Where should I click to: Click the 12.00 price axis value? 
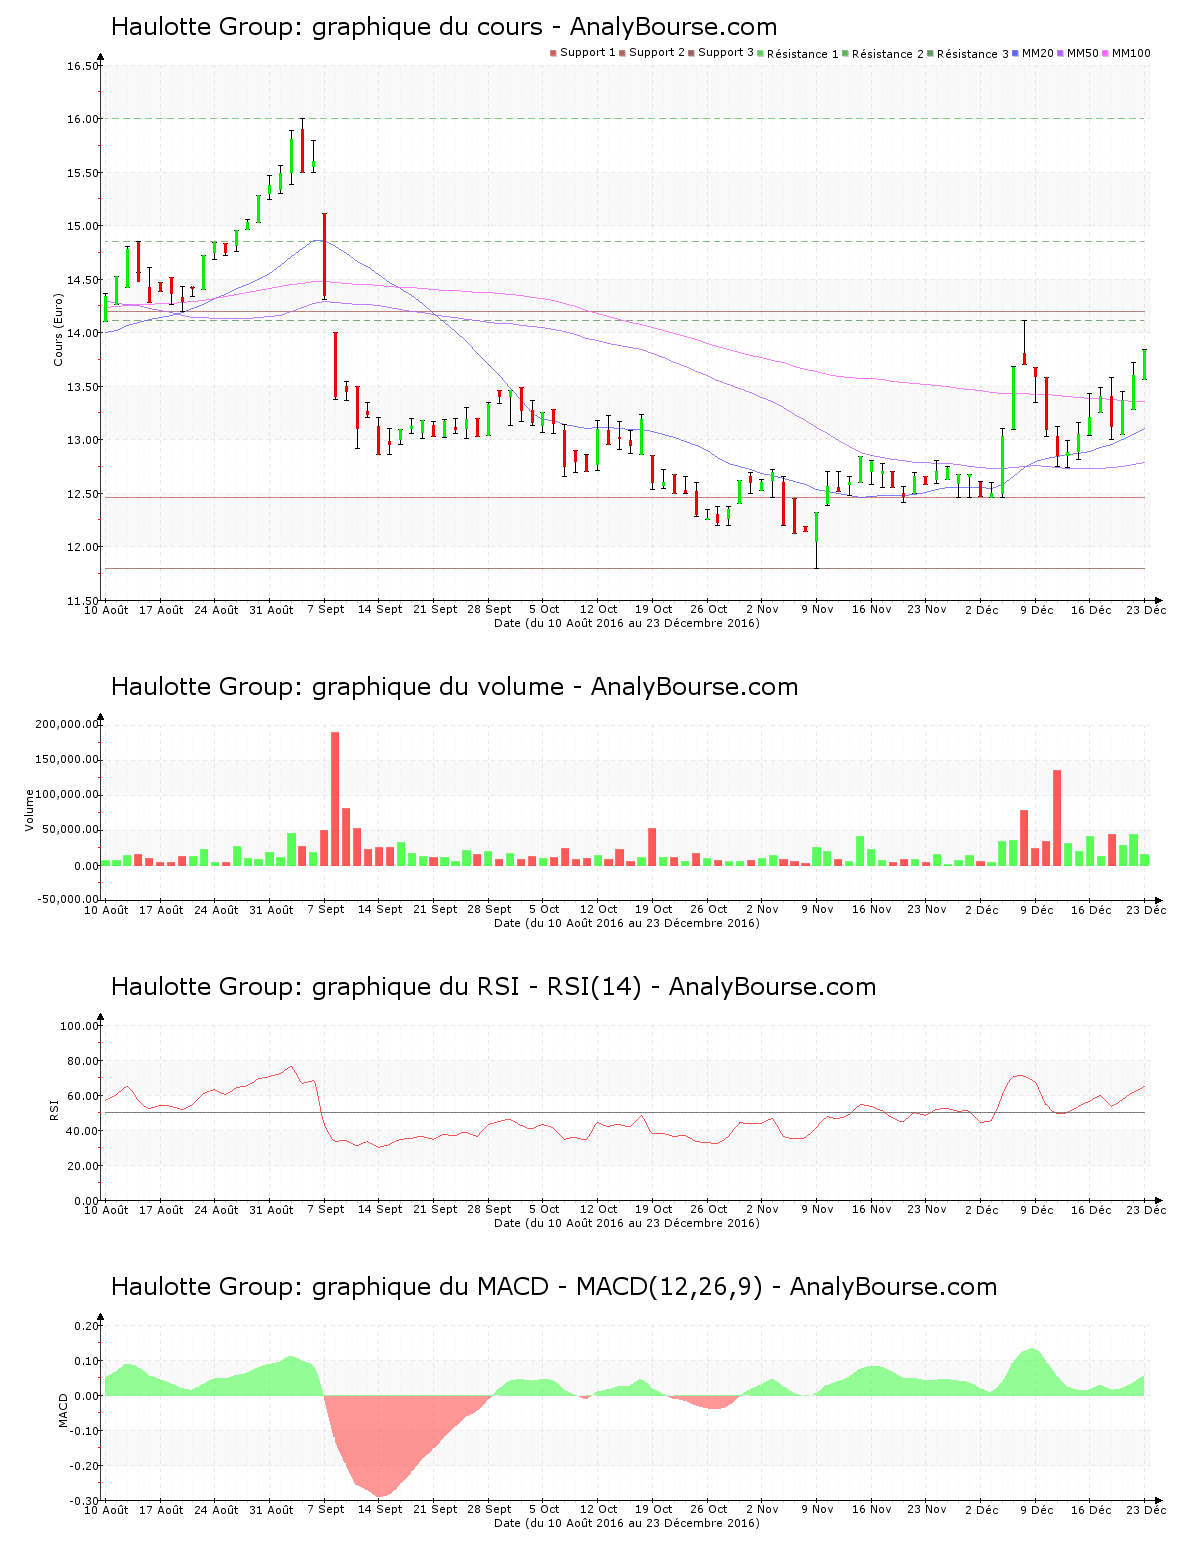83,547
